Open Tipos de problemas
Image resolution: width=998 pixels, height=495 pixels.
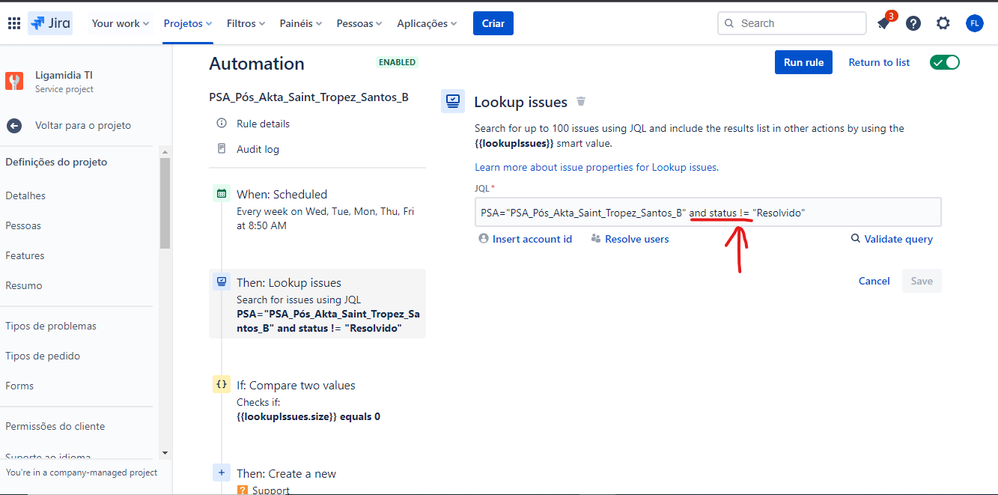tap(51, 326)
